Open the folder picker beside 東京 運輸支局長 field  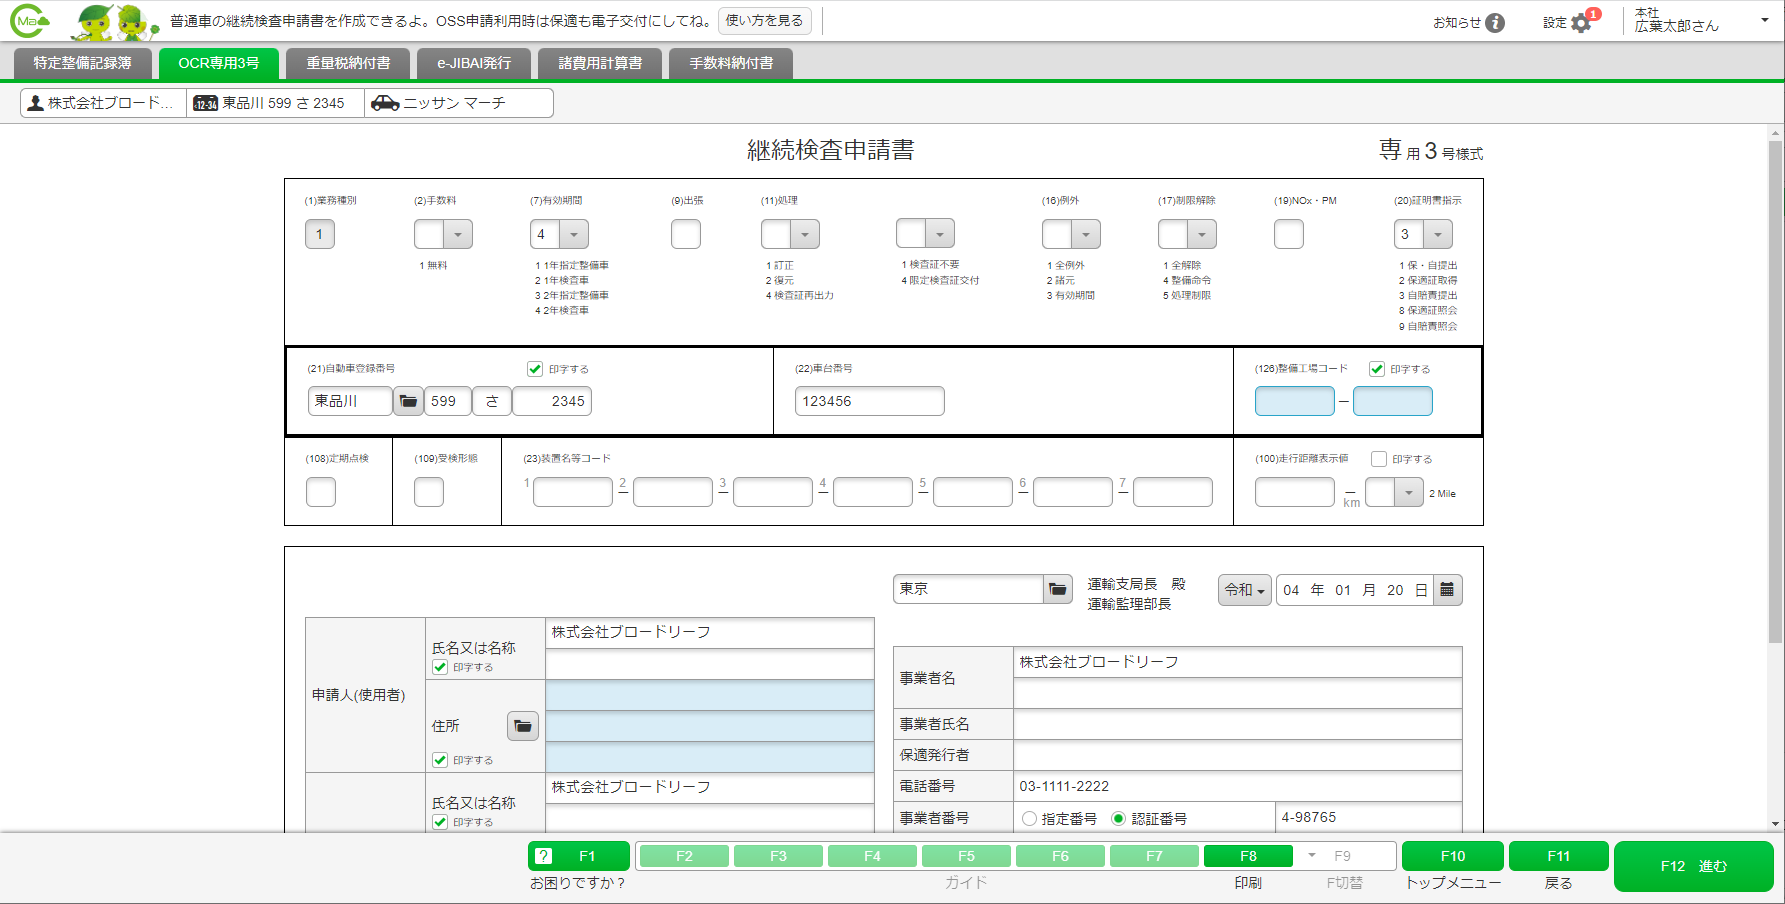(1058, 589)
